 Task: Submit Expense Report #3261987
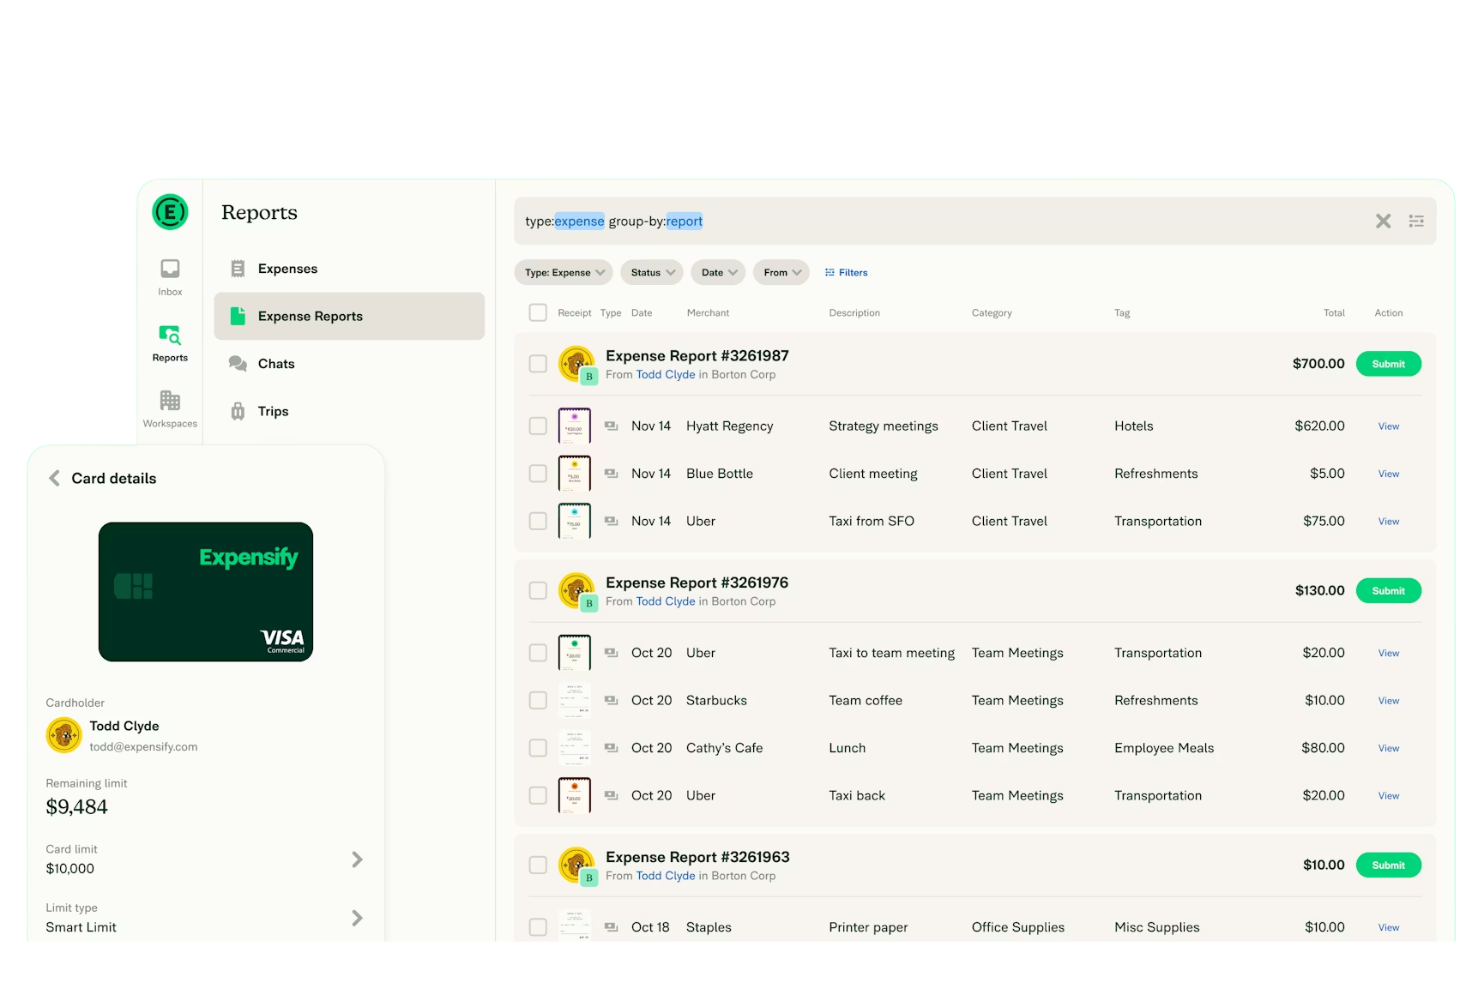[1388, 363]
